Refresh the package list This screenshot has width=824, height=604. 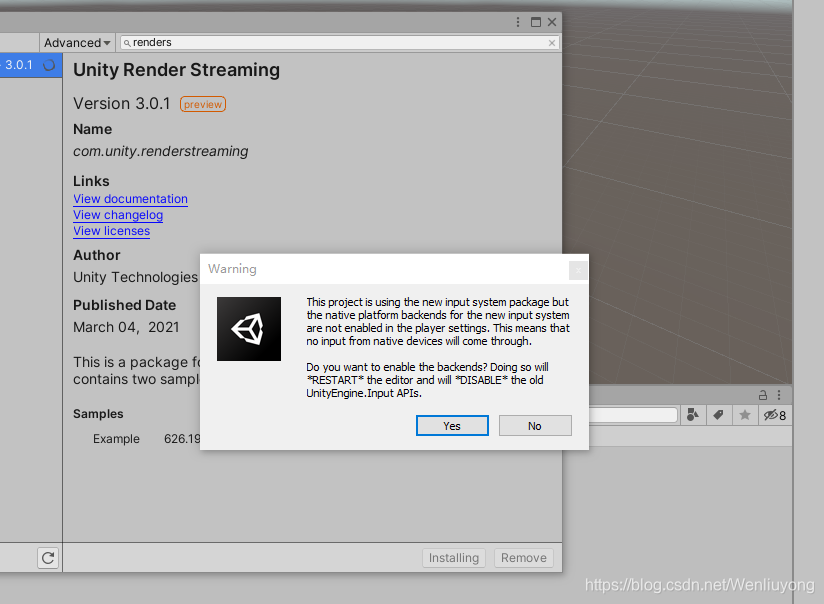(x=48, y=558)
